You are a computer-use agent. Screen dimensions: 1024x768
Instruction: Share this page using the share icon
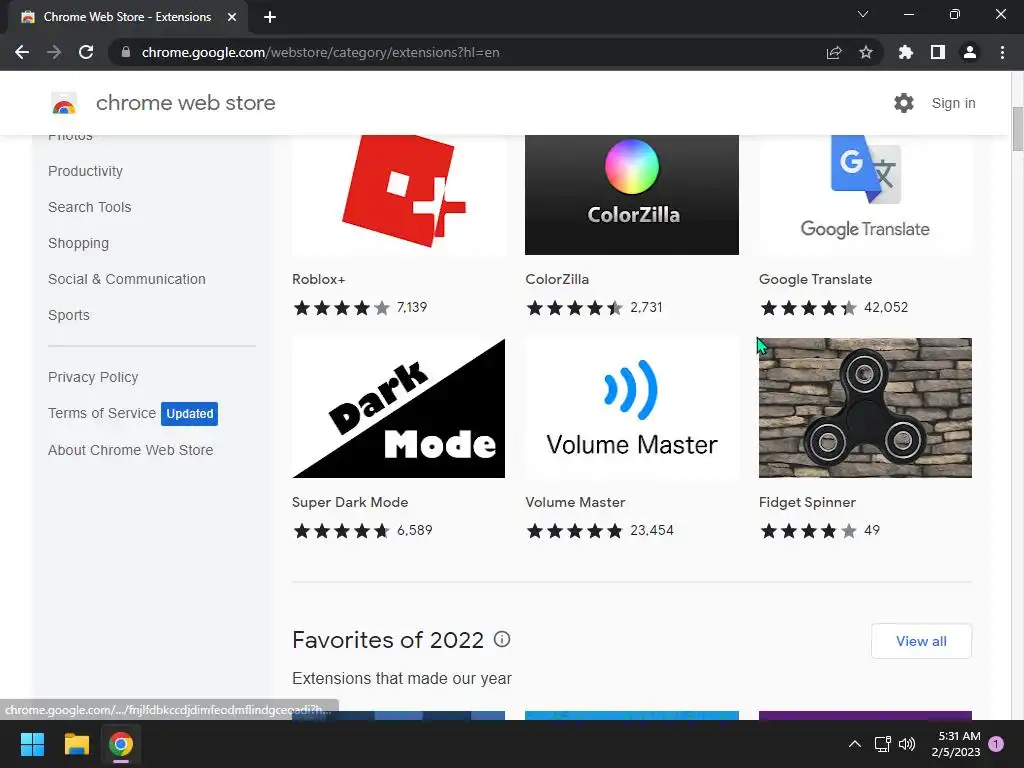click(x=834, y=52)
